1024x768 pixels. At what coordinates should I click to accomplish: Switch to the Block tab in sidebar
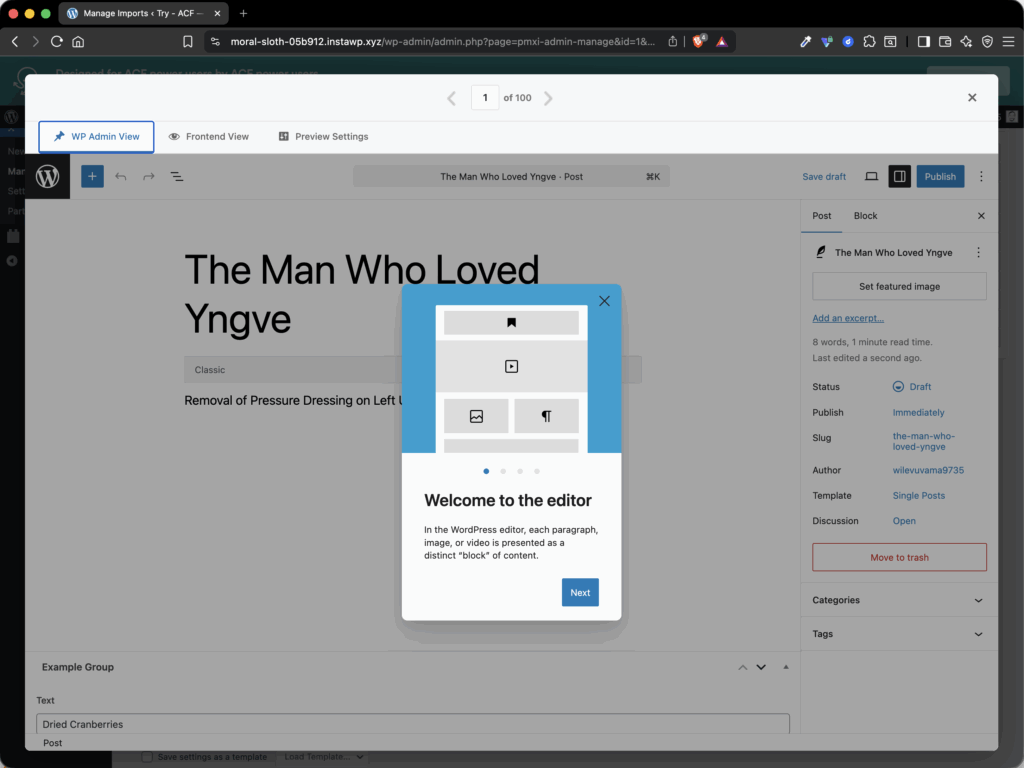coord(865,216)
